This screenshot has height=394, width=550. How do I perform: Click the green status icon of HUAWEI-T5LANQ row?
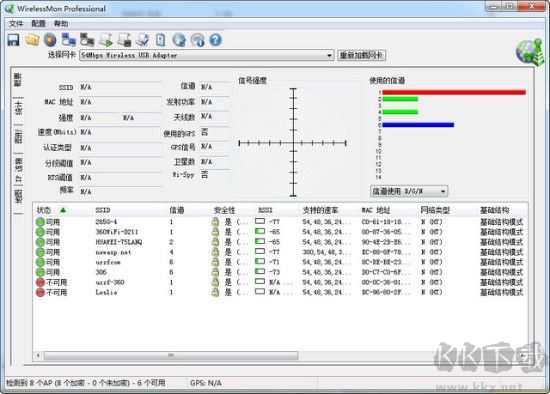(40, 242)
